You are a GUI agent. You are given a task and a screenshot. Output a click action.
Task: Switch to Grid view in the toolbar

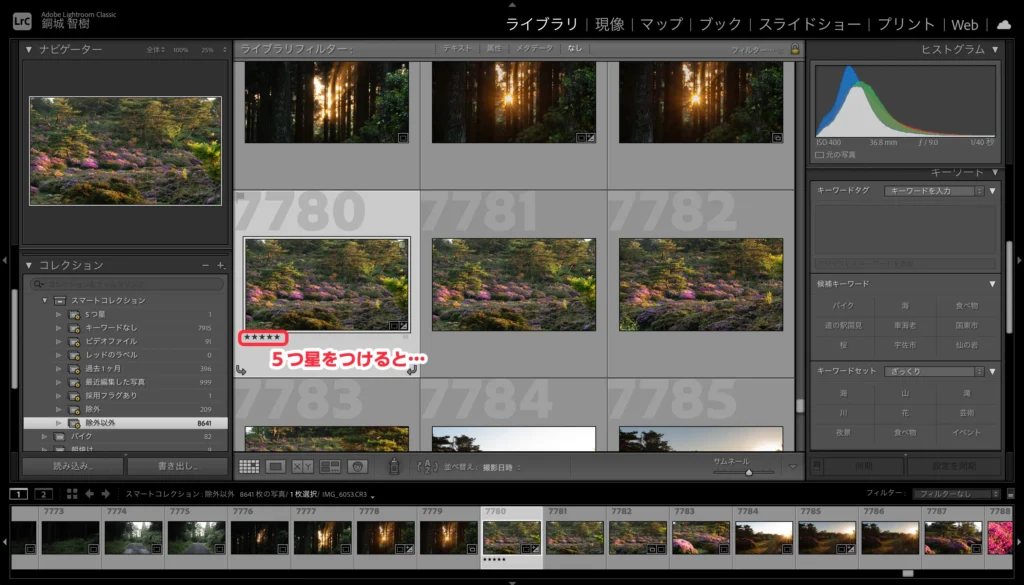[x=249, y=466]
